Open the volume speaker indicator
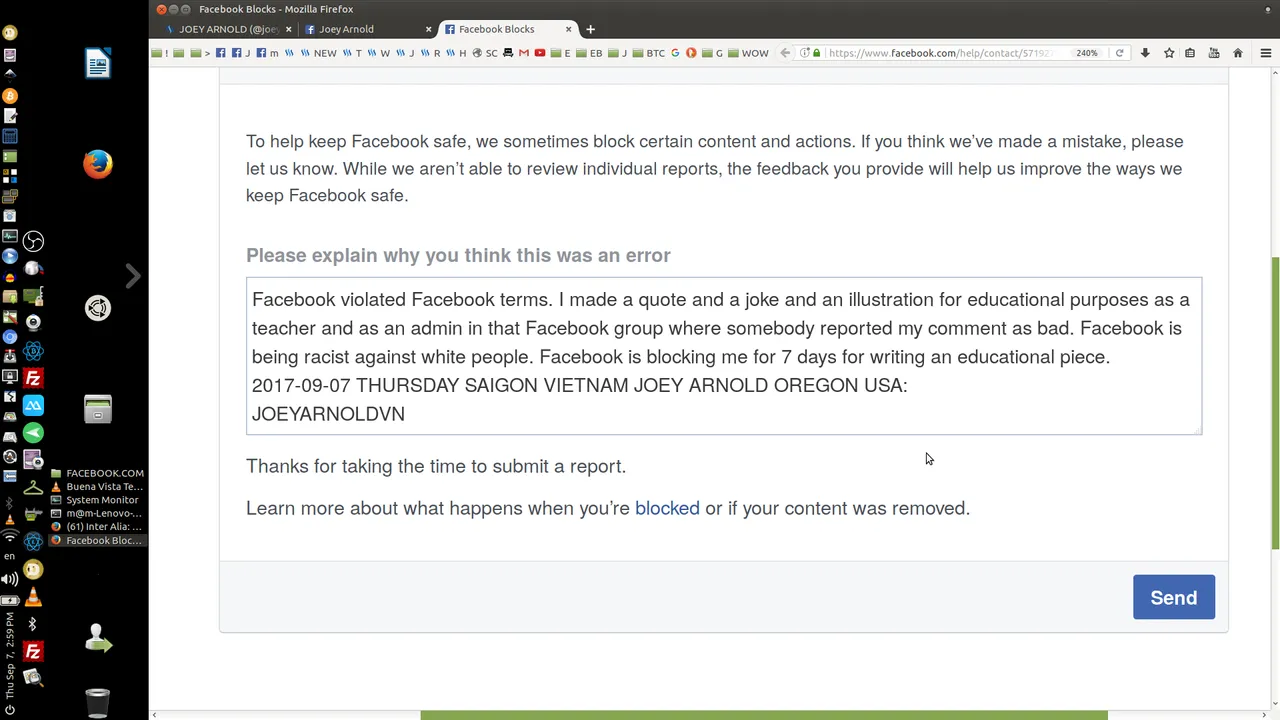 (10, 579)
